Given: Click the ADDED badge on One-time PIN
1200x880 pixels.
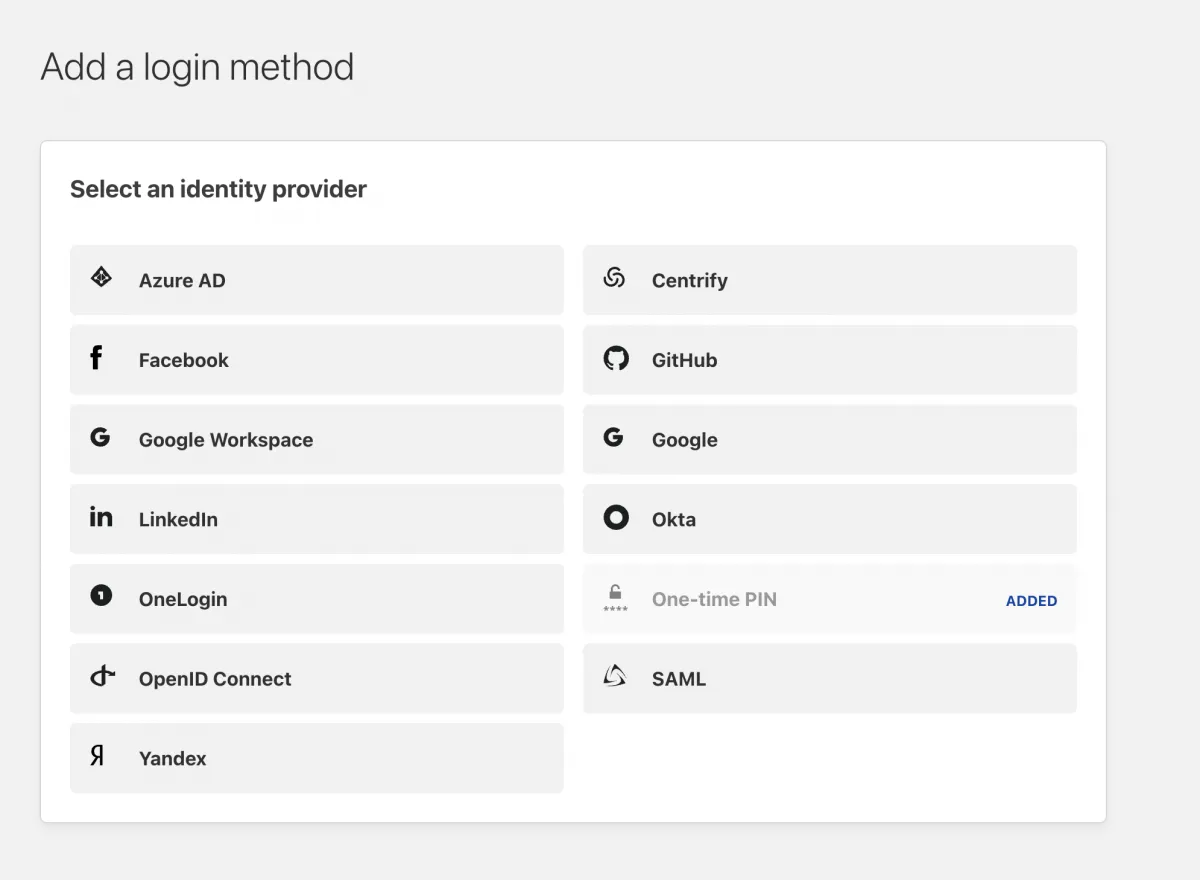Looking at the screenshot, I should tap(1031, 601).
